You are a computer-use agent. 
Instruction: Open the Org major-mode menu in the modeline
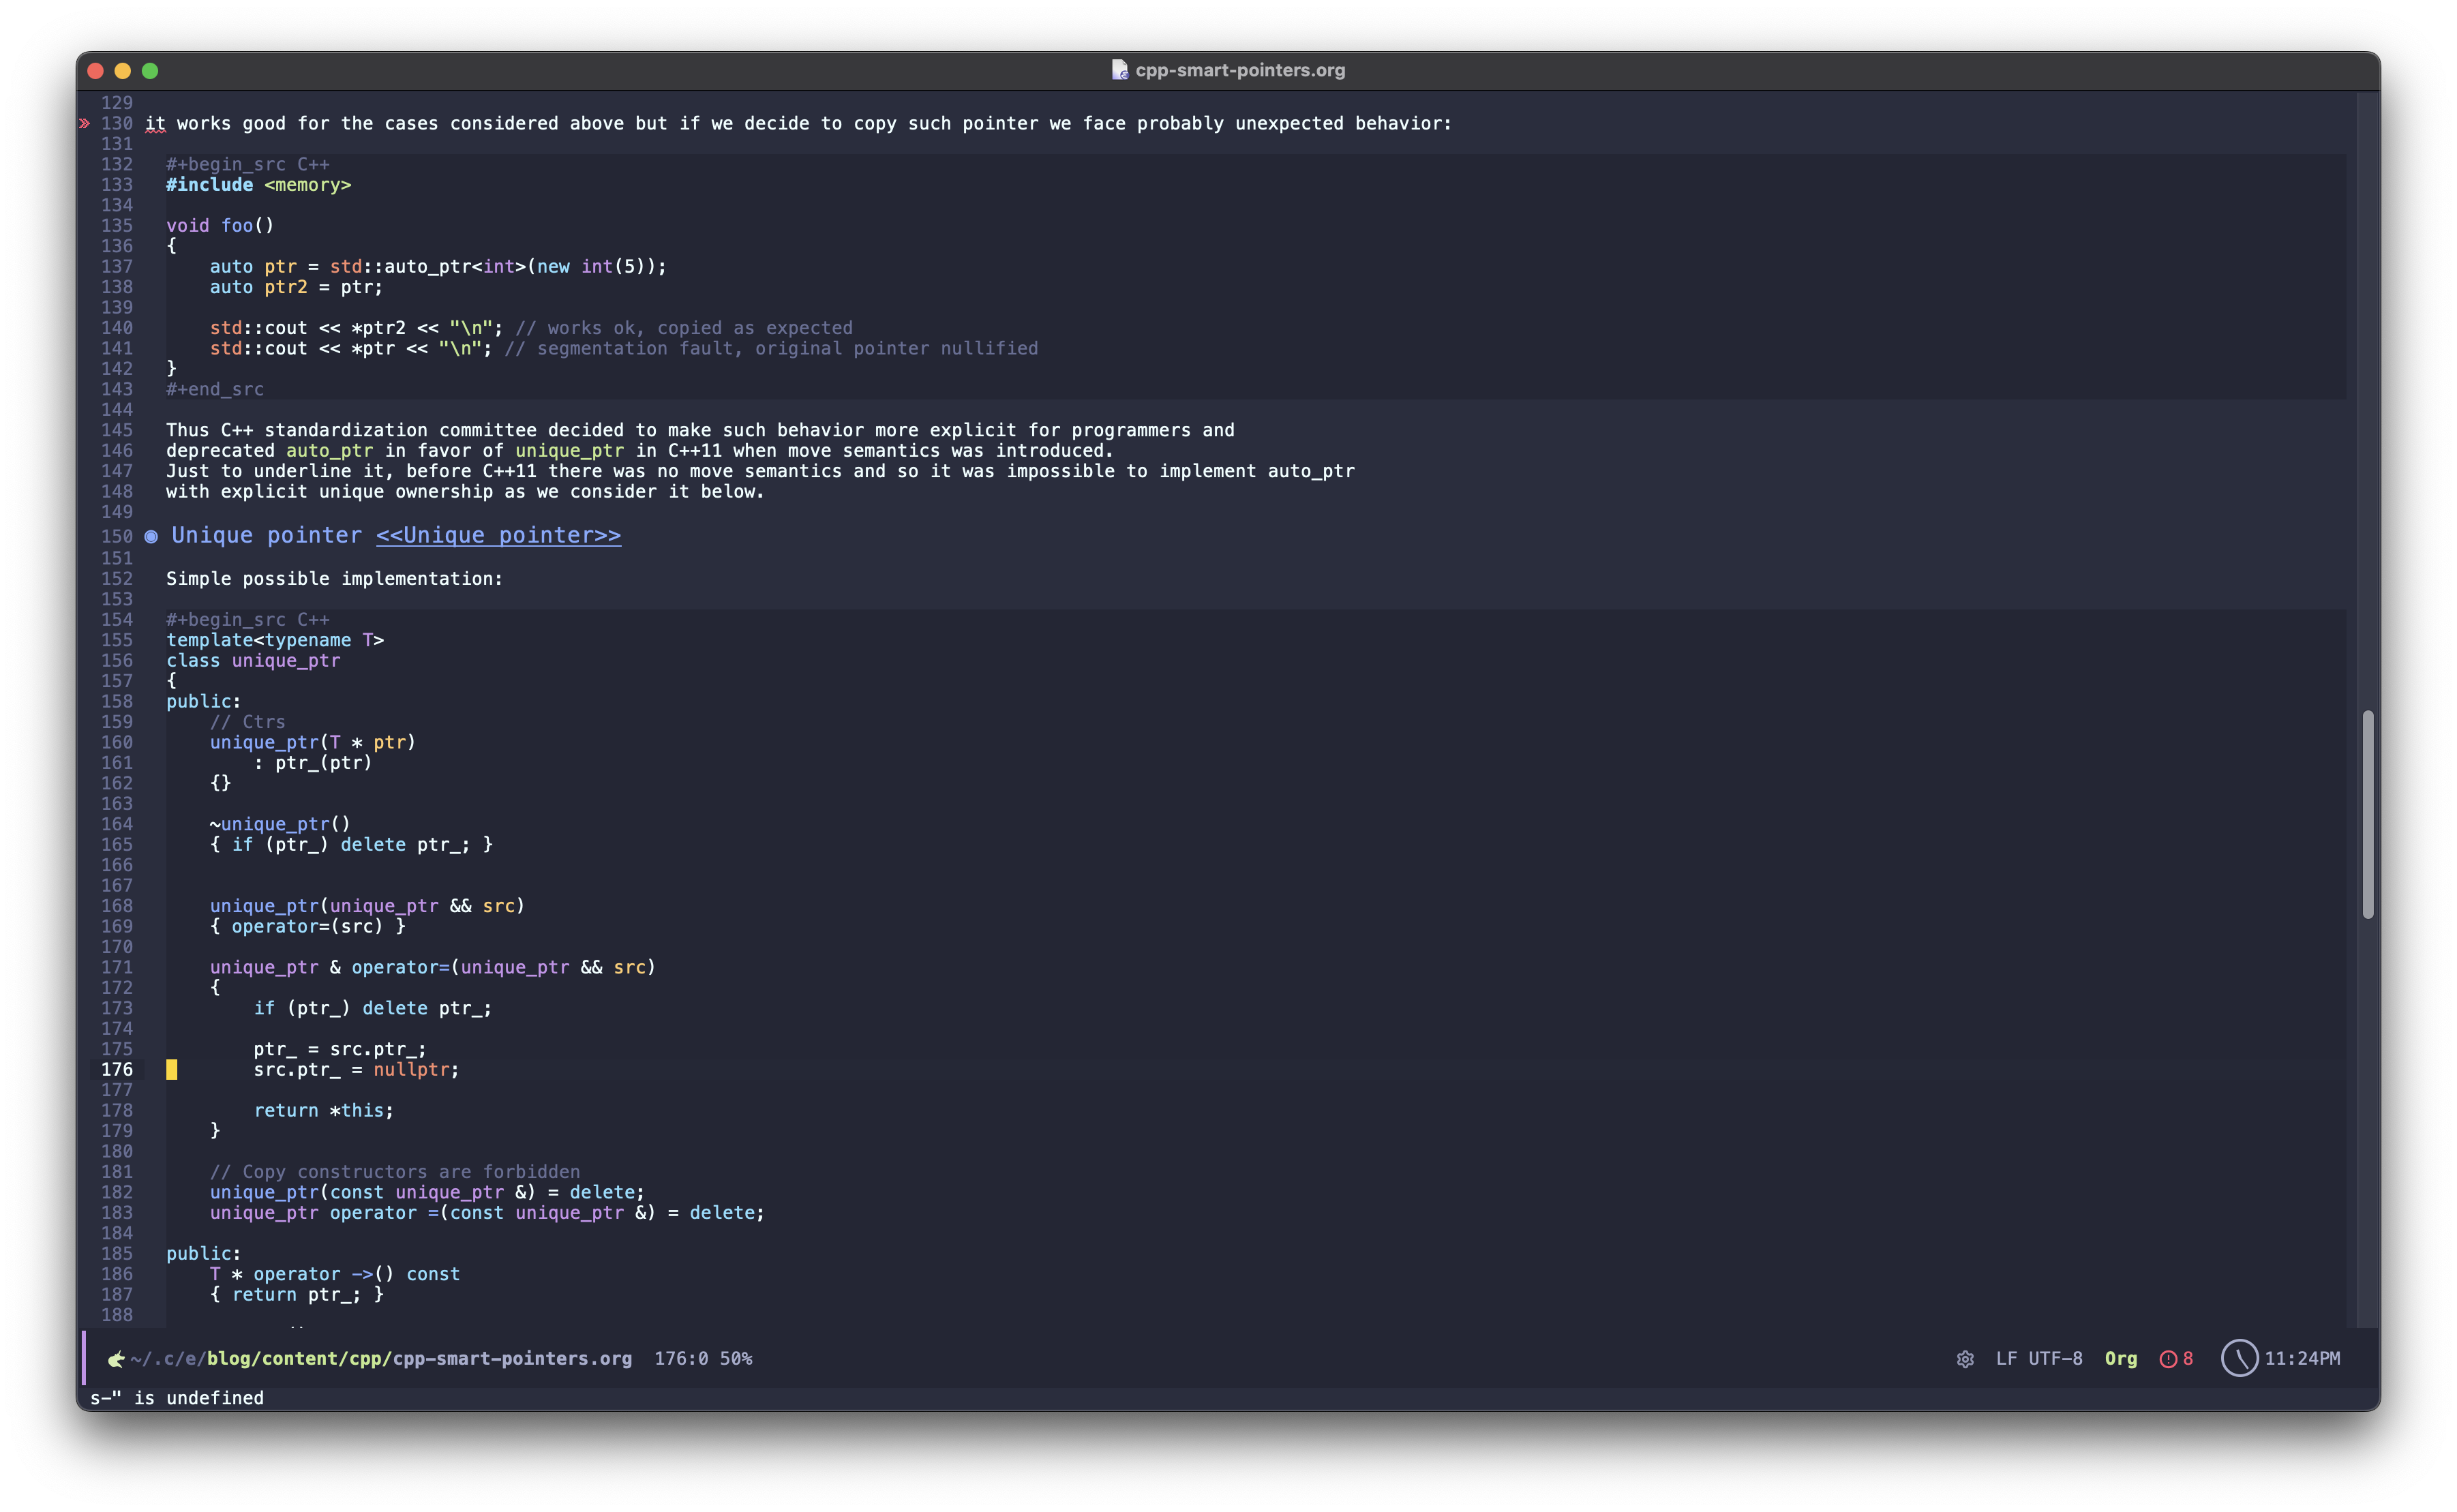pos(2120,1359)
